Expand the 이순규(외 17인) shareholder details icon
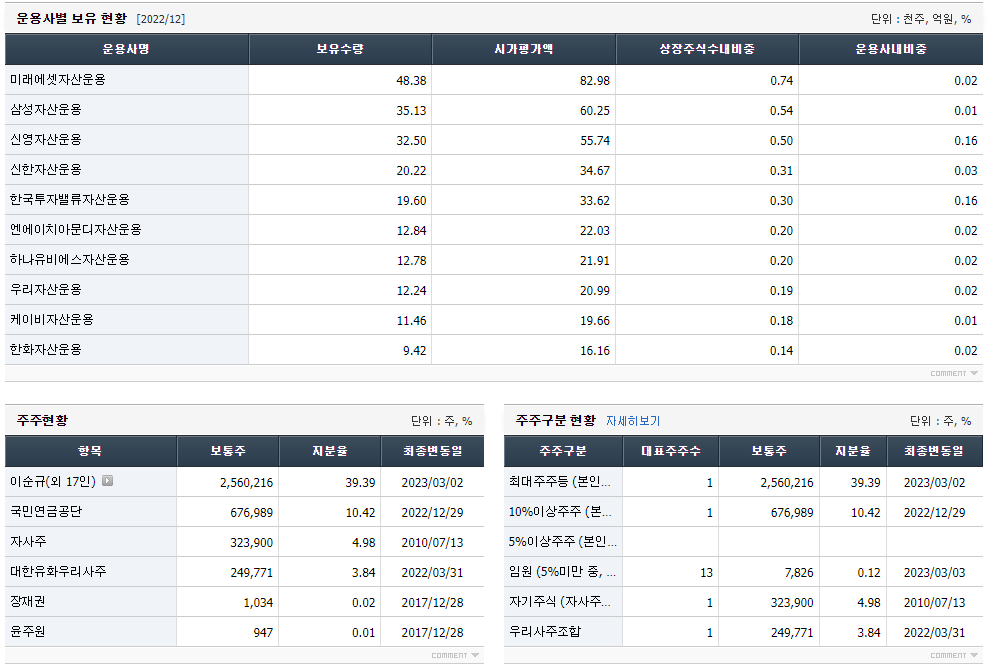Viewport: 988px width, 671px height. 108,481
